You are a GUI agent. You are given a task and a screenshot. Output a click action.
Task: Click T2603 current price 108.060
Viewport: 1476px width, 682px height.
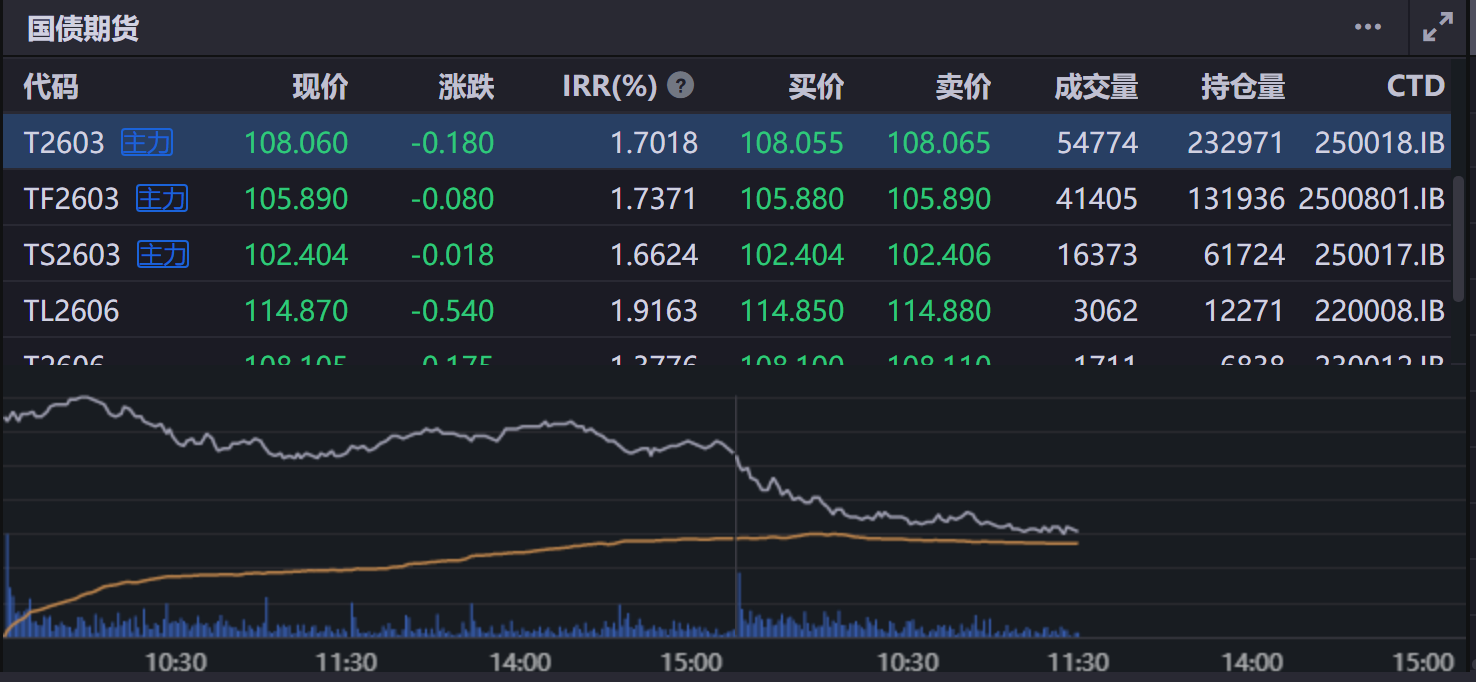click(x=296, y=143)
